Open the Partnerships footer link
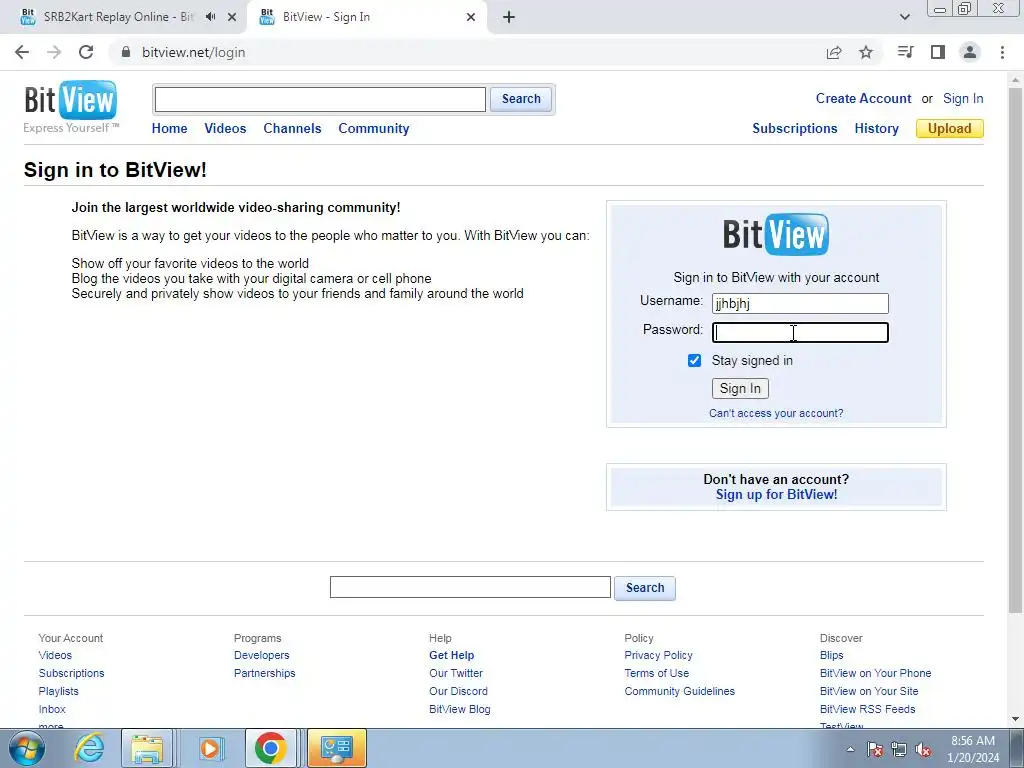This screenshot has height=768, width=1024. point(264,673)
